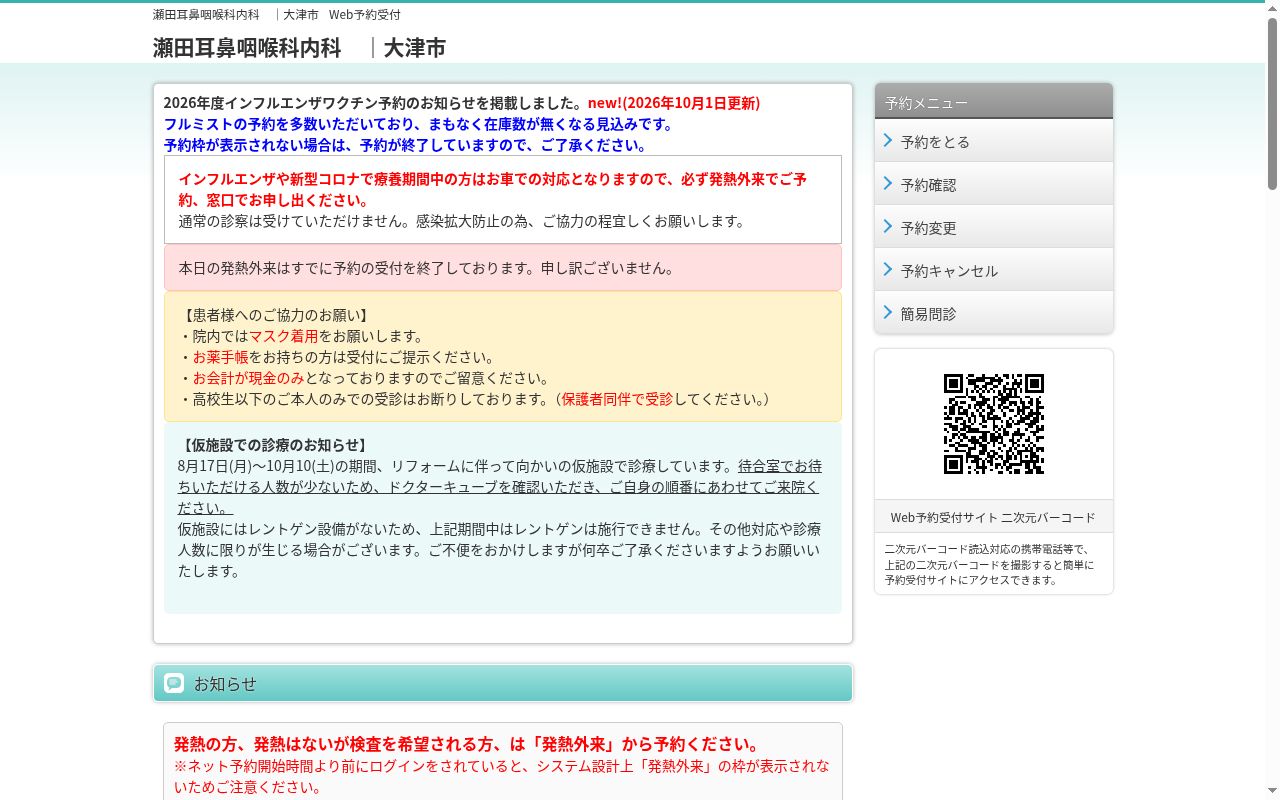Click the 本日の発熱外来 reception closed notice
Screen dimensions: 1280x800
tap(503, 268)
